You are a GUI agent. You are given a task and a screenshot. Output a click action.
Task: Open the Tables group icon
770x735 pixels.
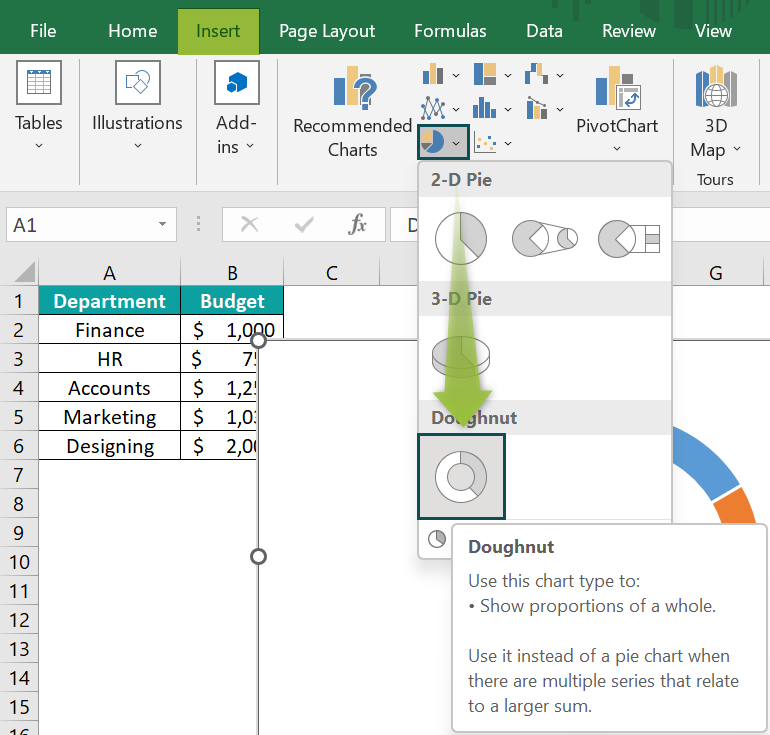click(39, 82)
